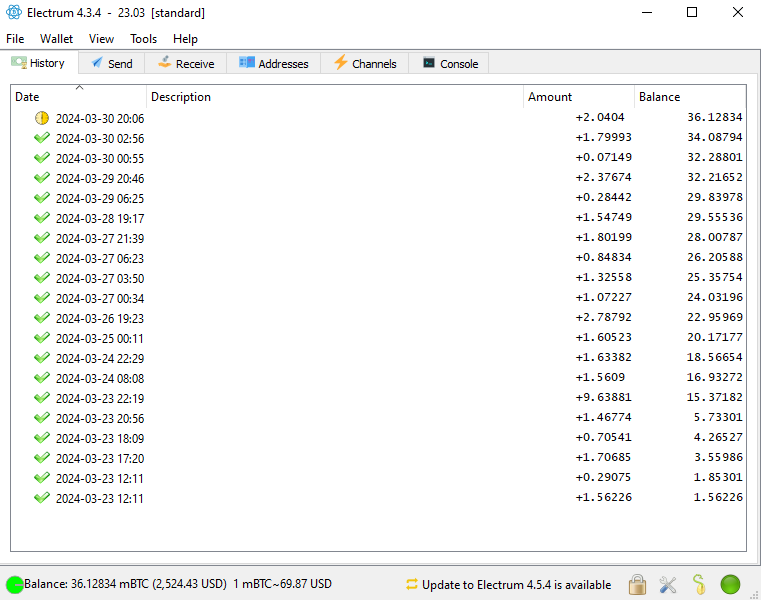Click confirmed checkmark for 2024-03-23 22:19

tap(42, 398)
